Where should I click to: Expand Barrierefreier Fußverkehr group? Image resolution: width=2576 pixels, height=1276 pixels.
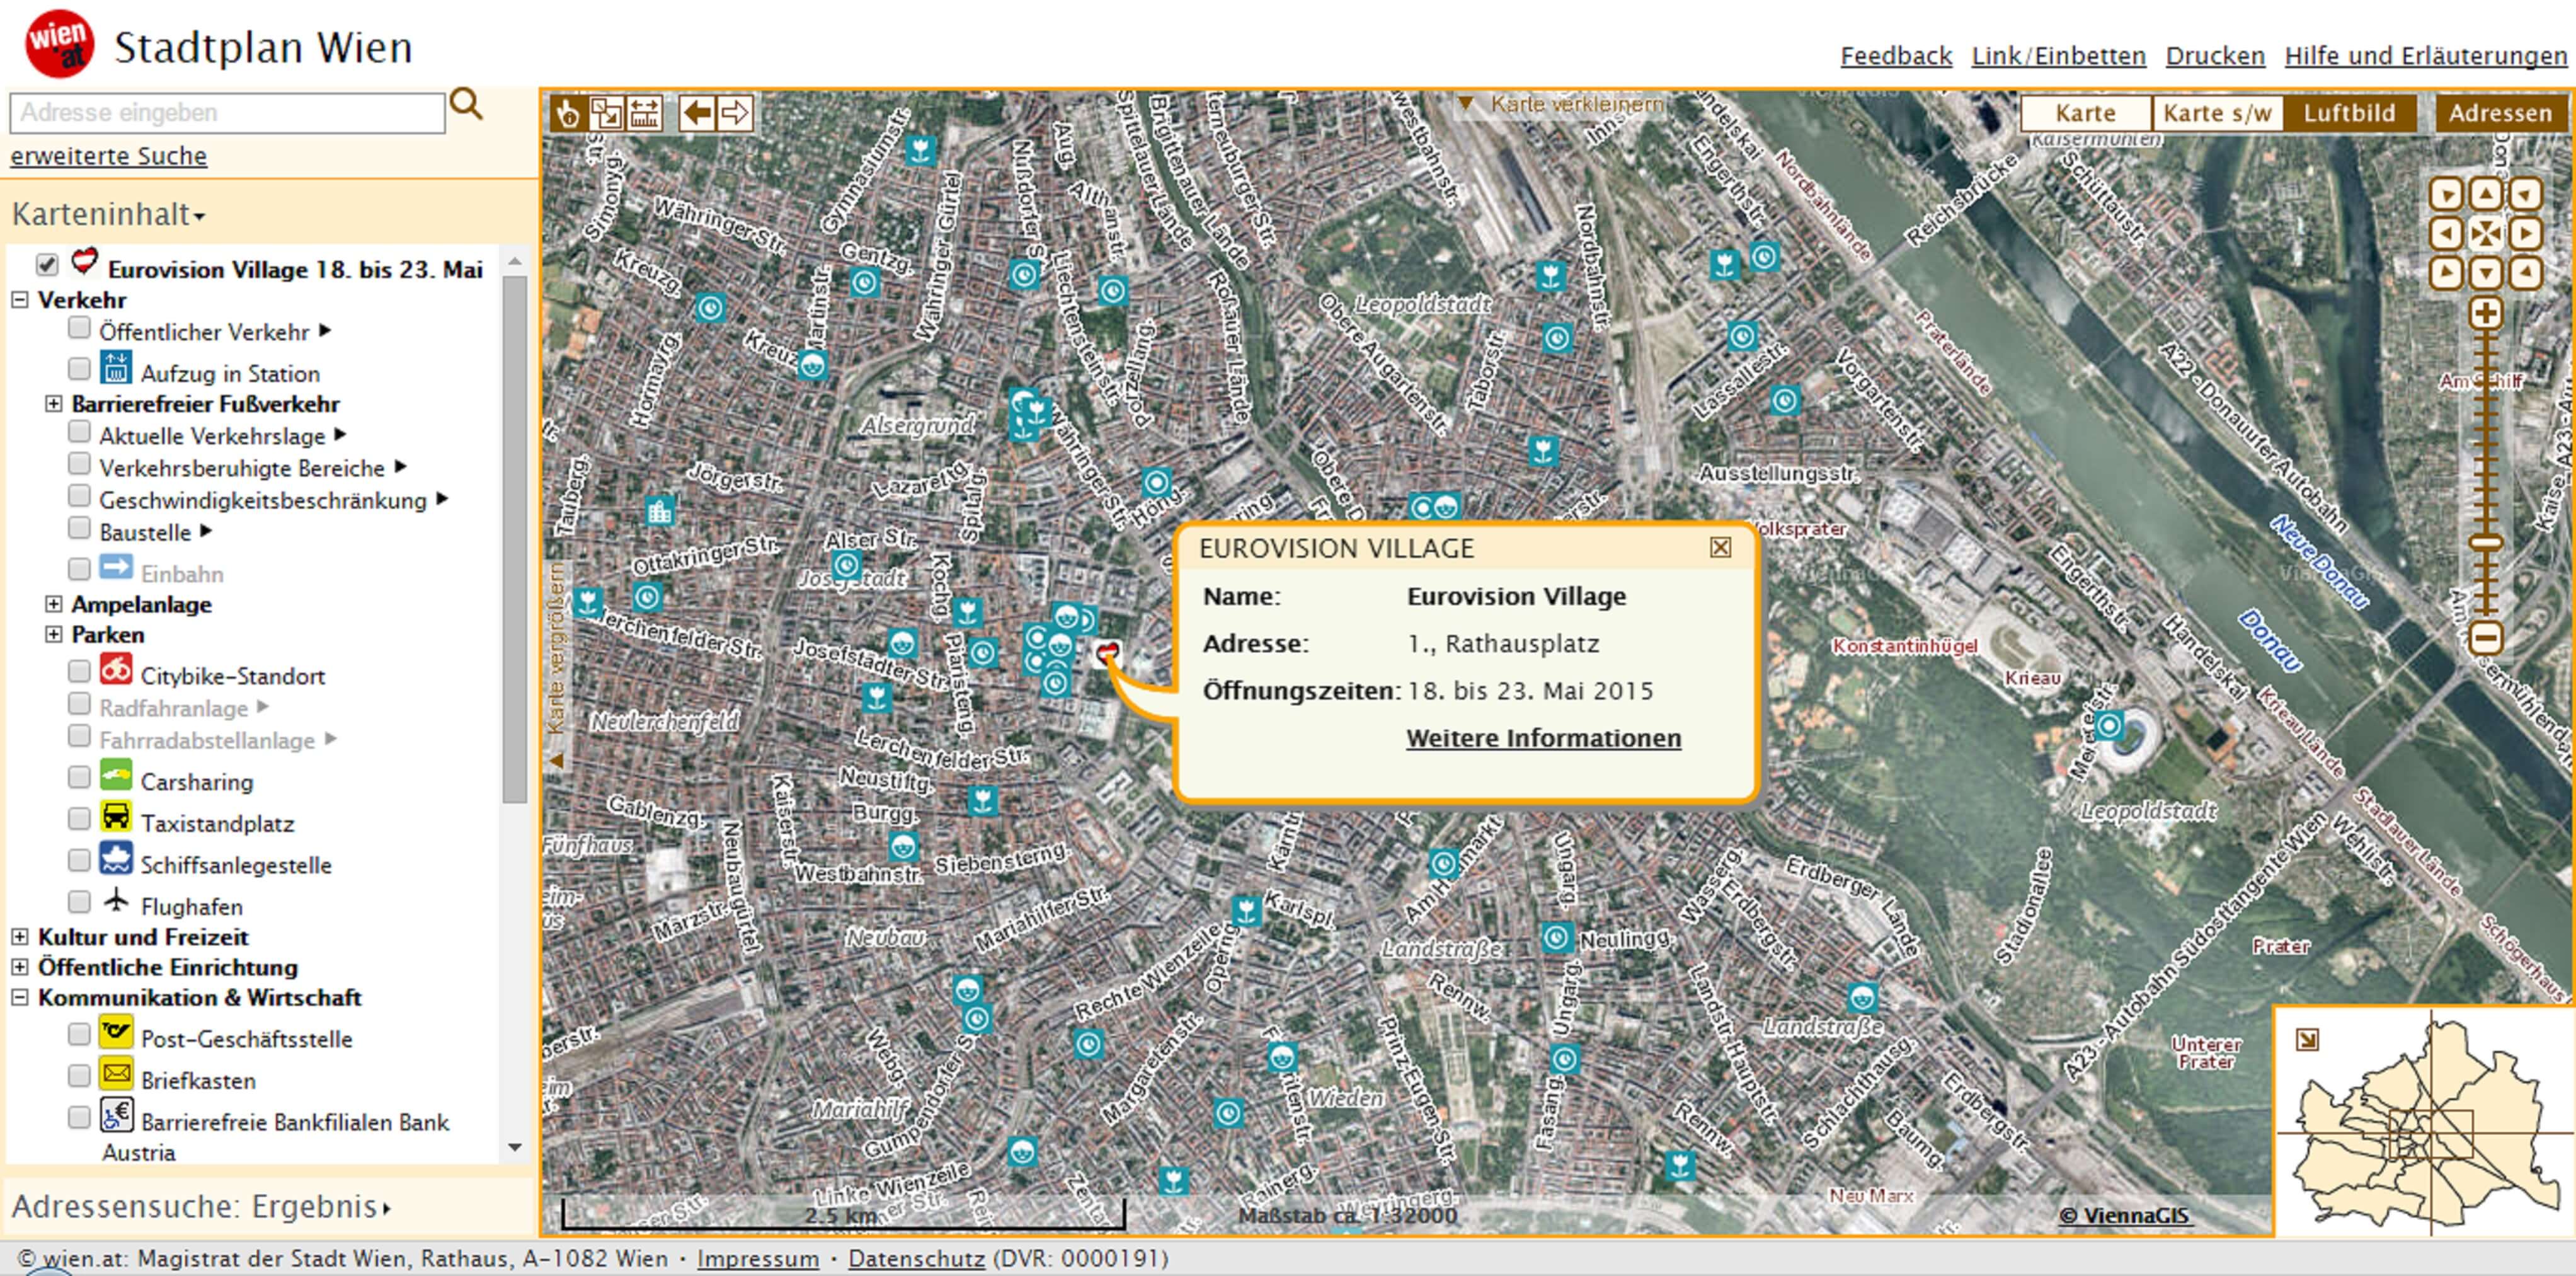tap(53, 404)
